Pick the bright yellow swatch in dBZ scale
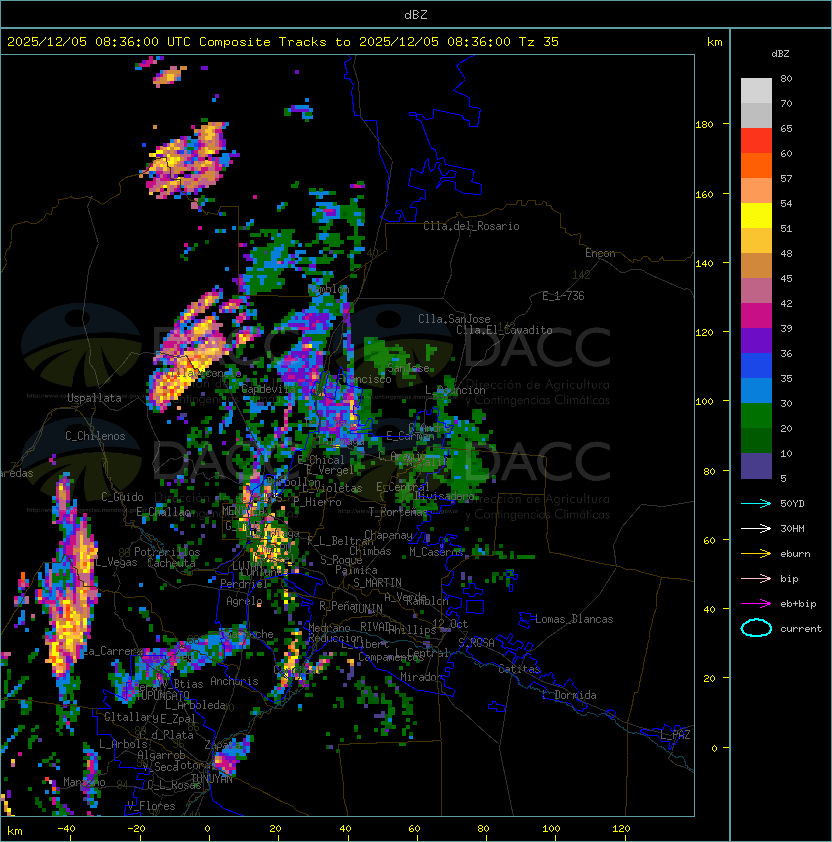This screenshot has width=832, height=842. click(756, 216)
